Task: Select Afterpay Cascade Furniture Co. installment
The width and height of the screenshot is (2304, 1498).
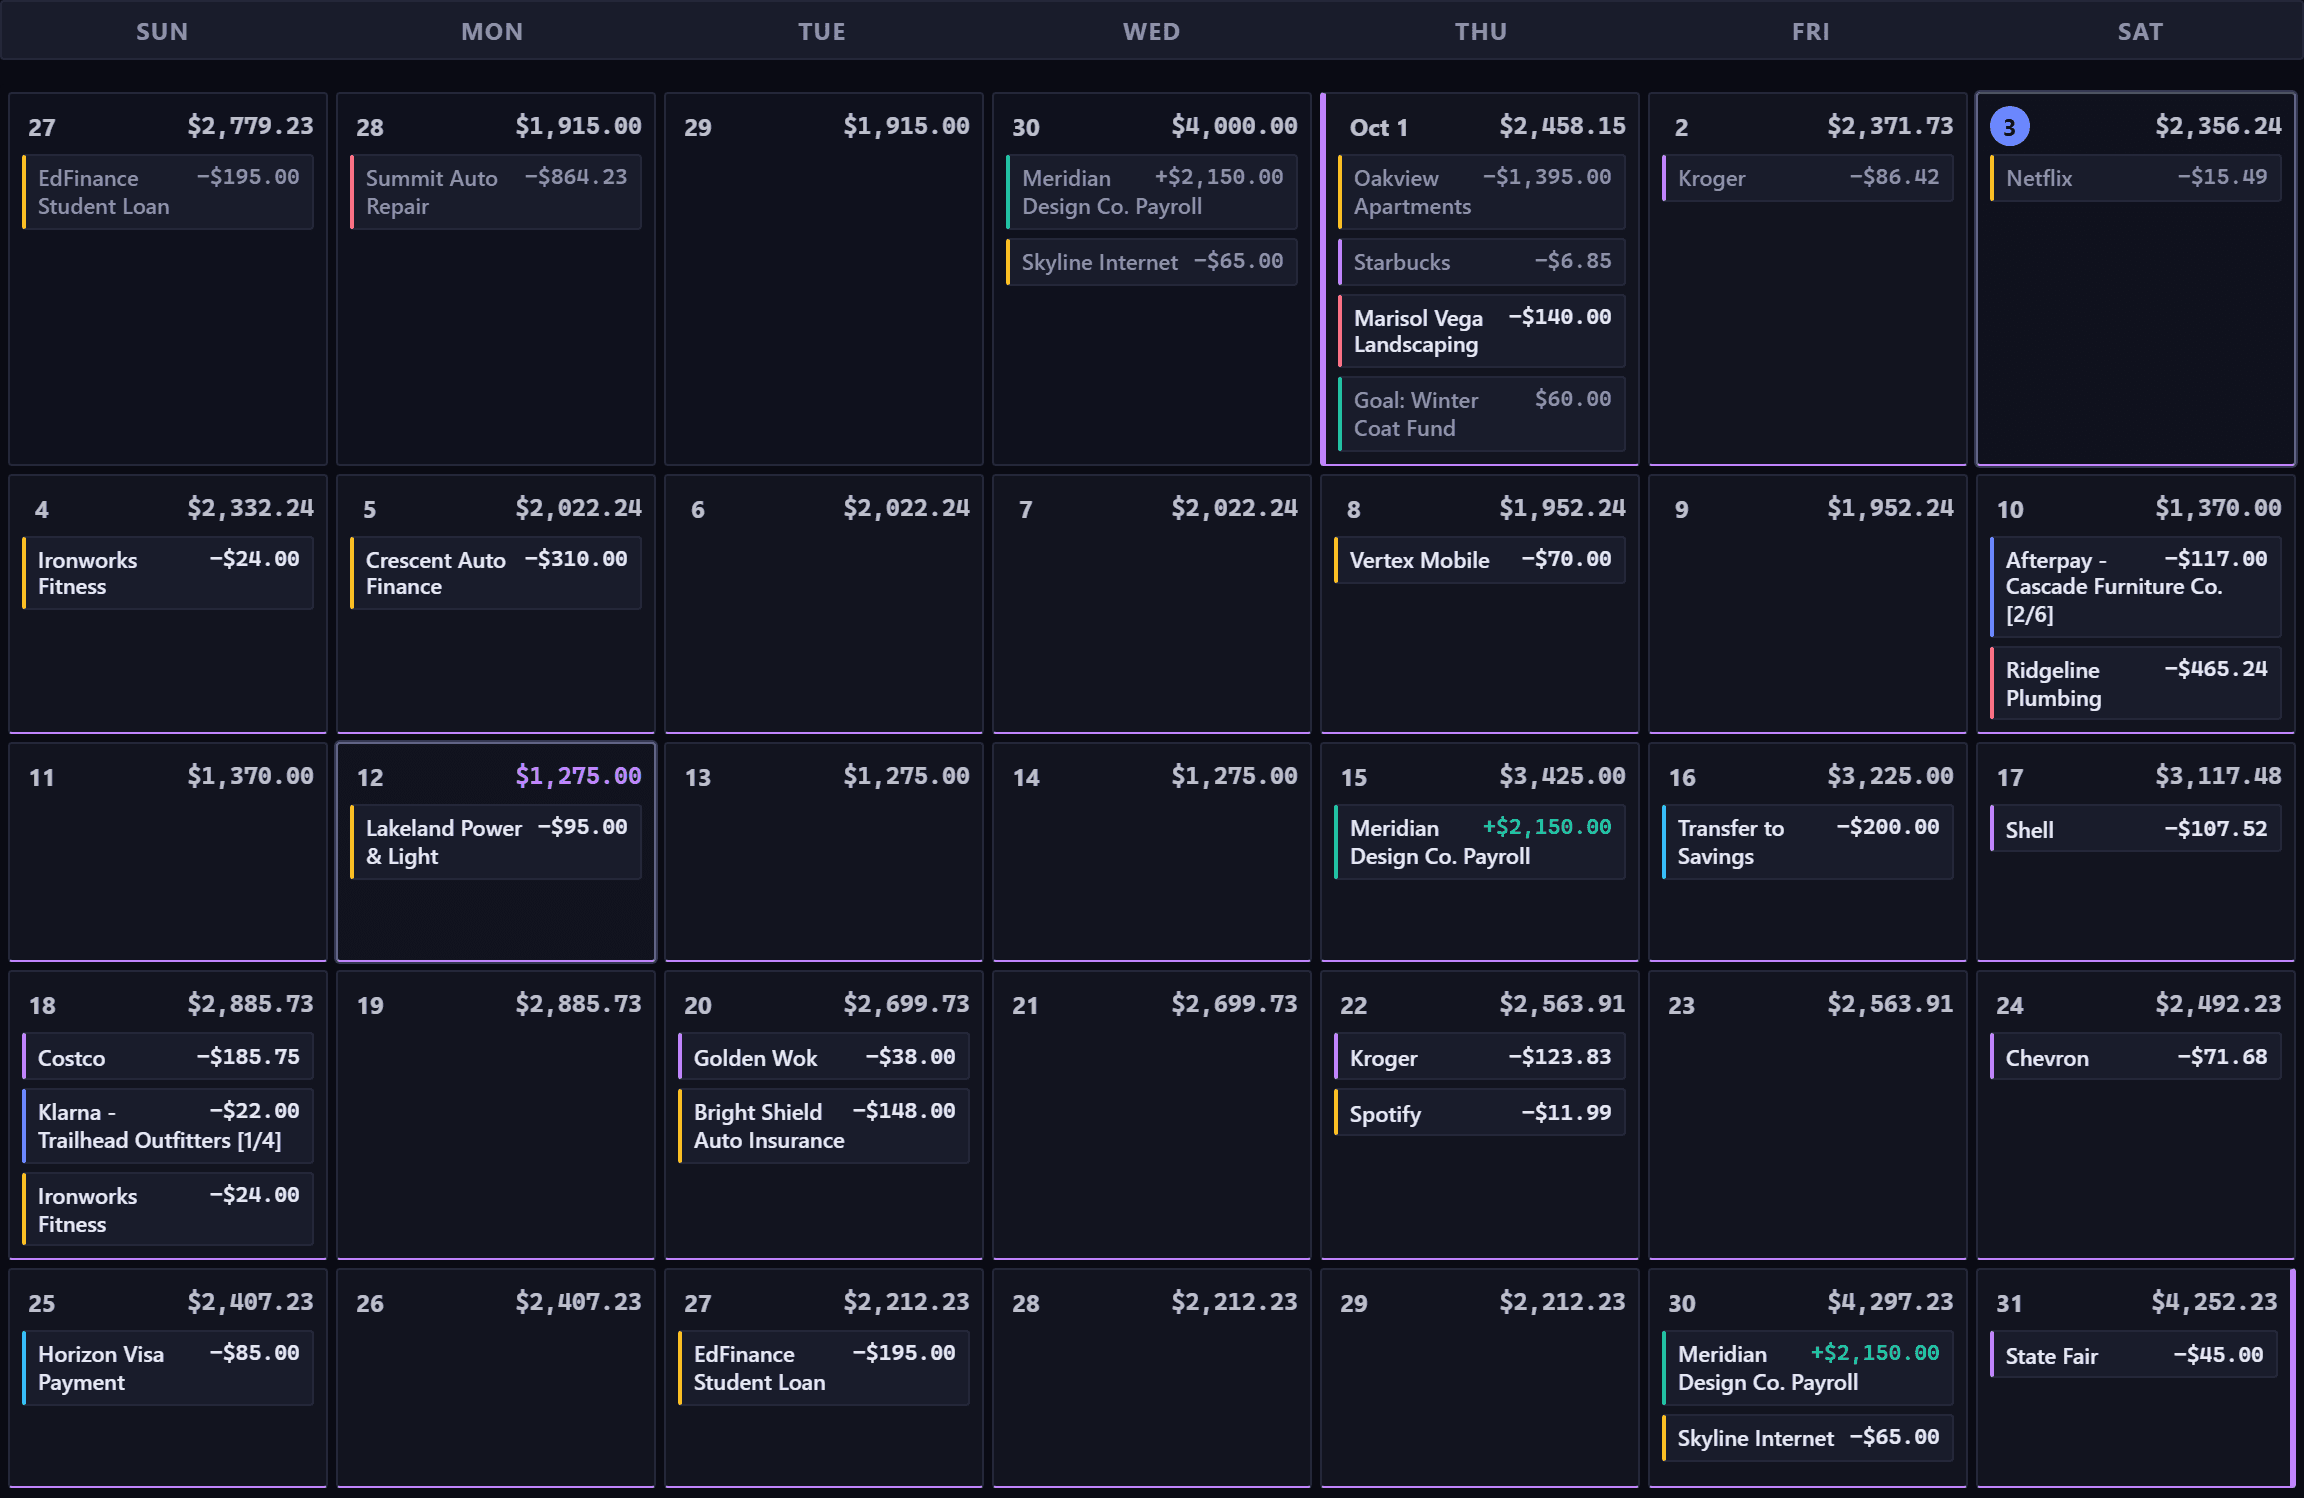Action: (2135, 587)
